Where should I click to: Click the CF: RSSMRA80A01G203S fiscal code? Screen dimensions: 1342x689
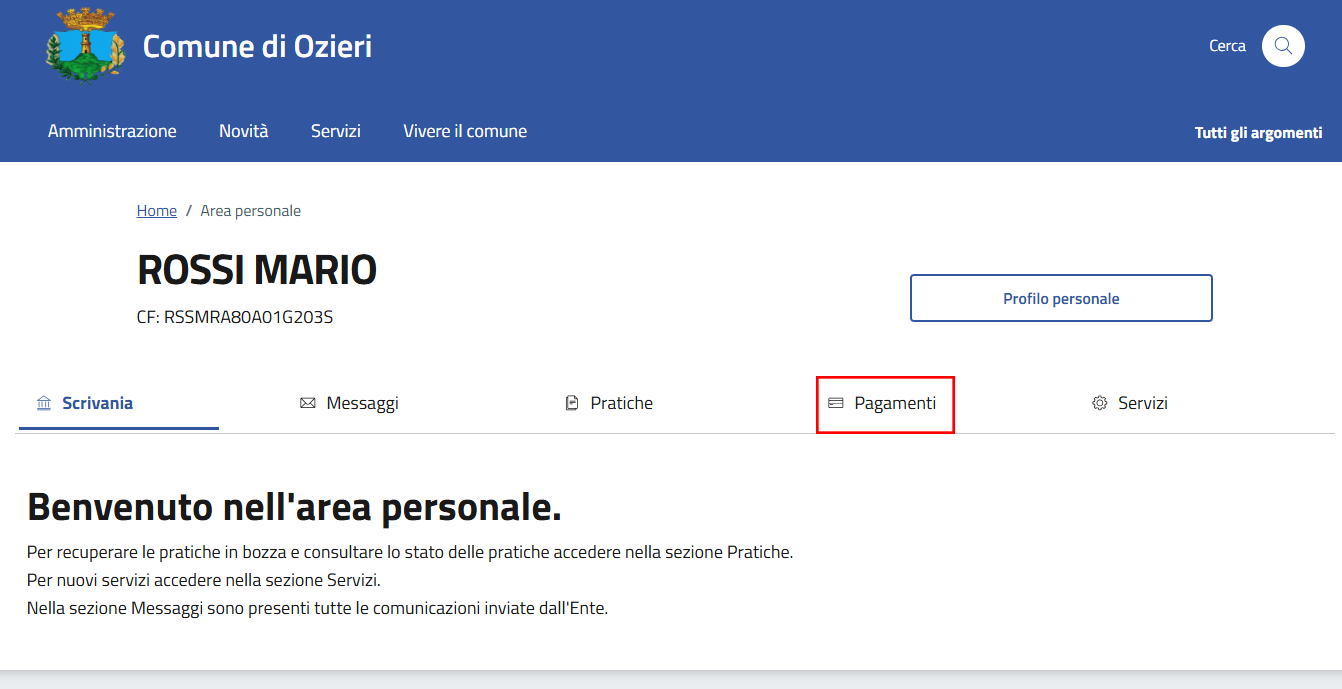tap(235, 318)
